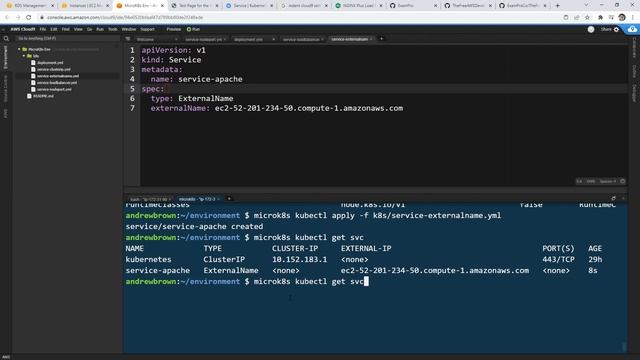Open the Run menu
The height and width of the screenshot is (360, 640).
coord(100,29)
